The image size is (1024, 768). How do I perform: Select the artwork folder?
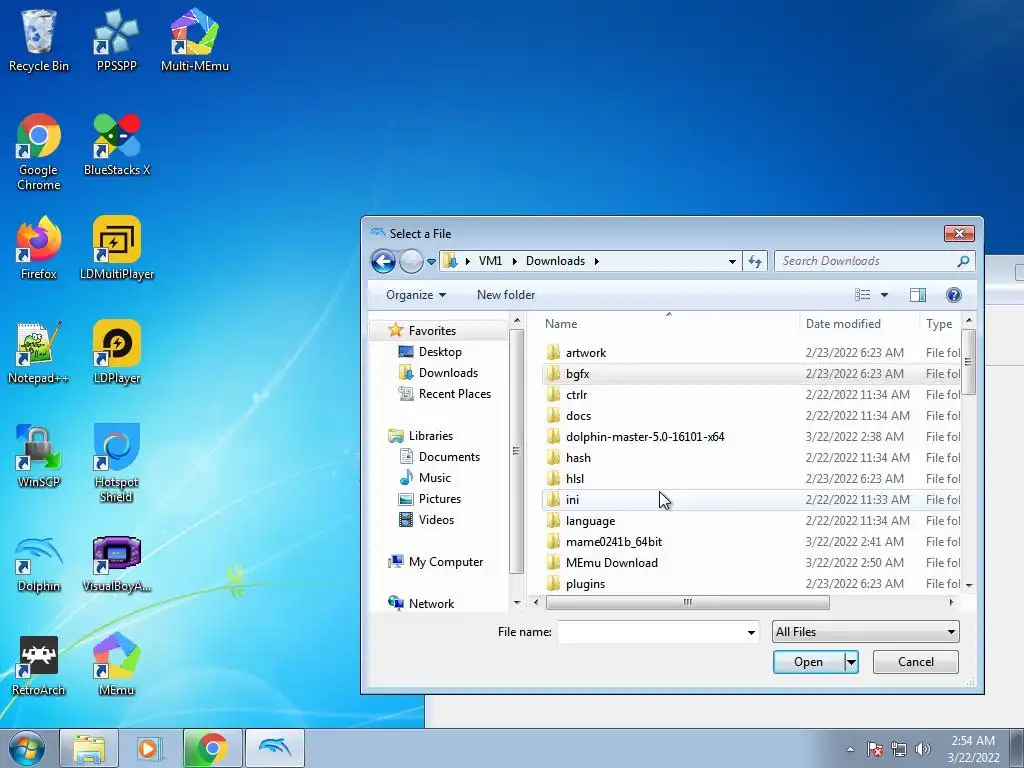point(751,353)
